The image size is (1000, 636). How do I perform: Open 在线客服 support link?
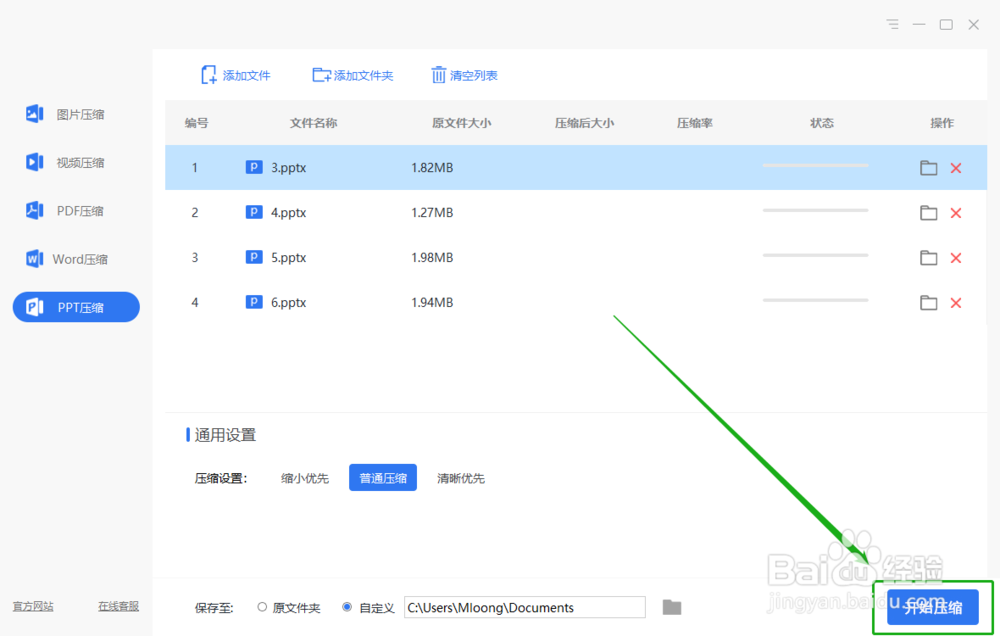pos(118,606)
